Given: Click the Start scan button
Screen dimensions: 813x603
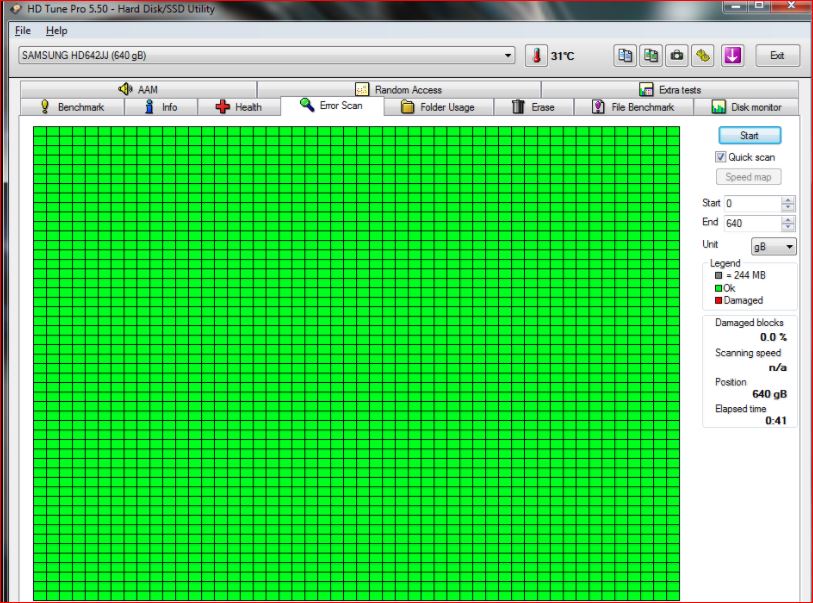Looking at the screenshot, I should coord(750,135).
